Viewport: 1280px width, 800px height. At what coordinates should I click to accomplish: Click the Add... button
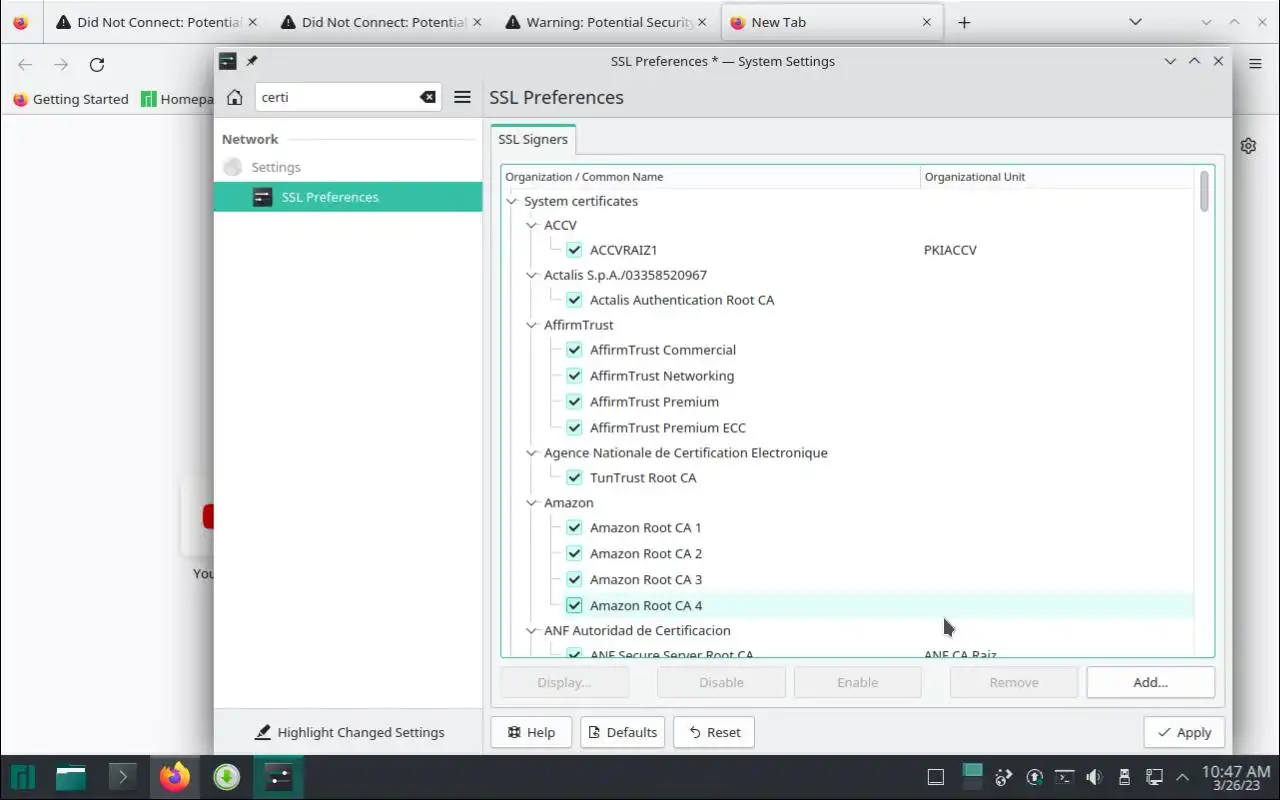(1150, 682)
